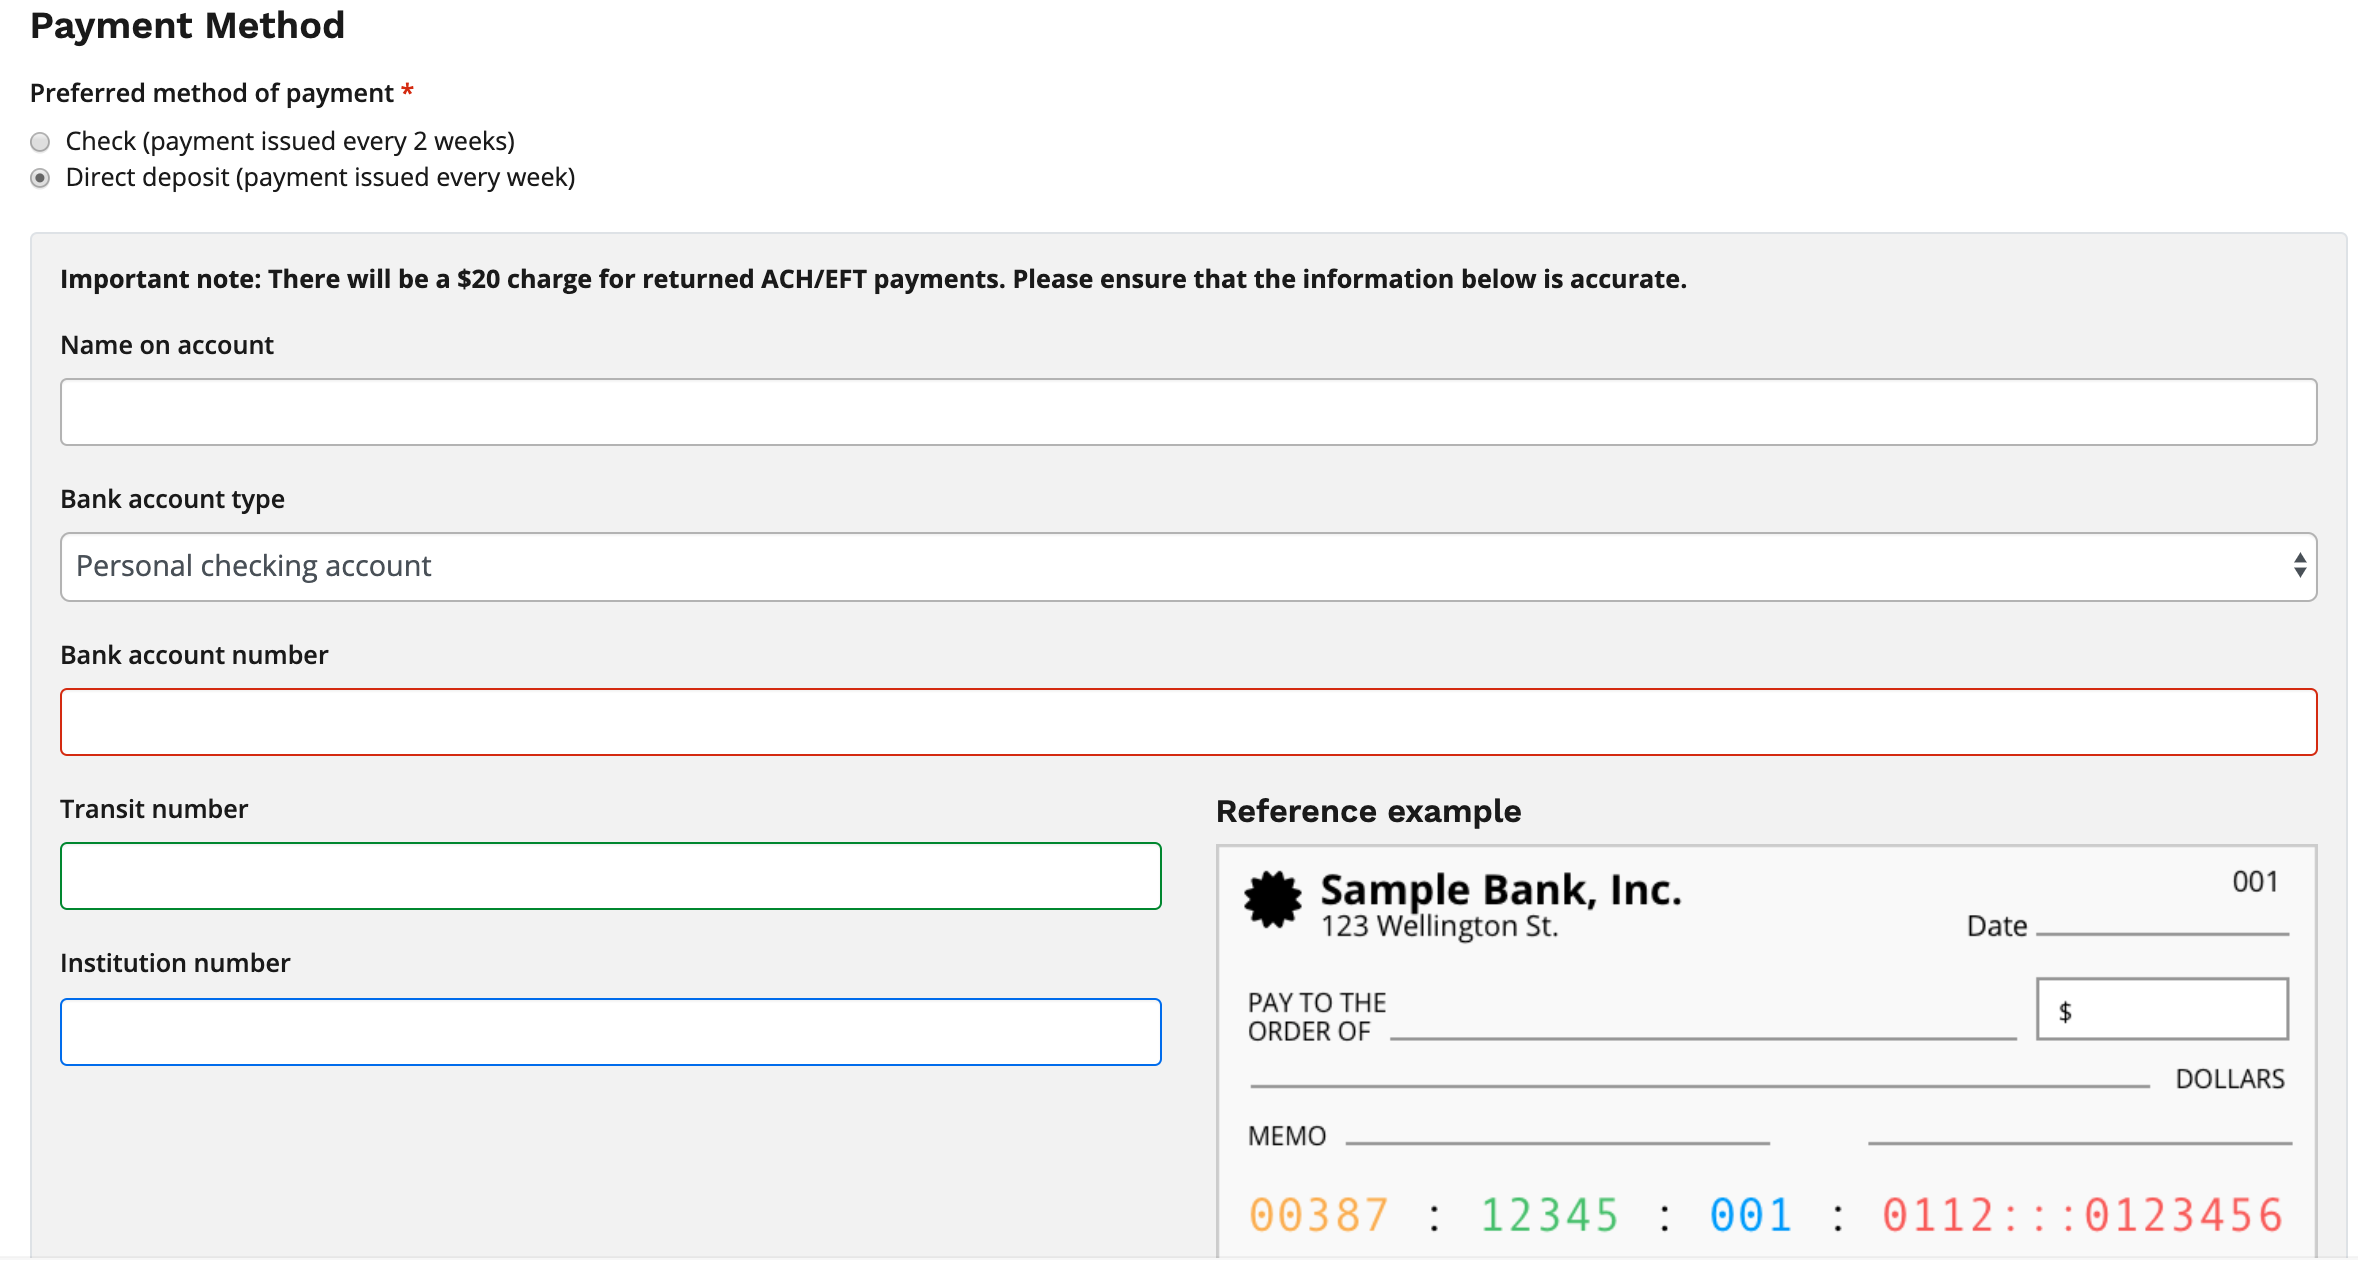Click the Institution number input box
Viewport: 2358px width, 1264px height.
point(611,1032)
